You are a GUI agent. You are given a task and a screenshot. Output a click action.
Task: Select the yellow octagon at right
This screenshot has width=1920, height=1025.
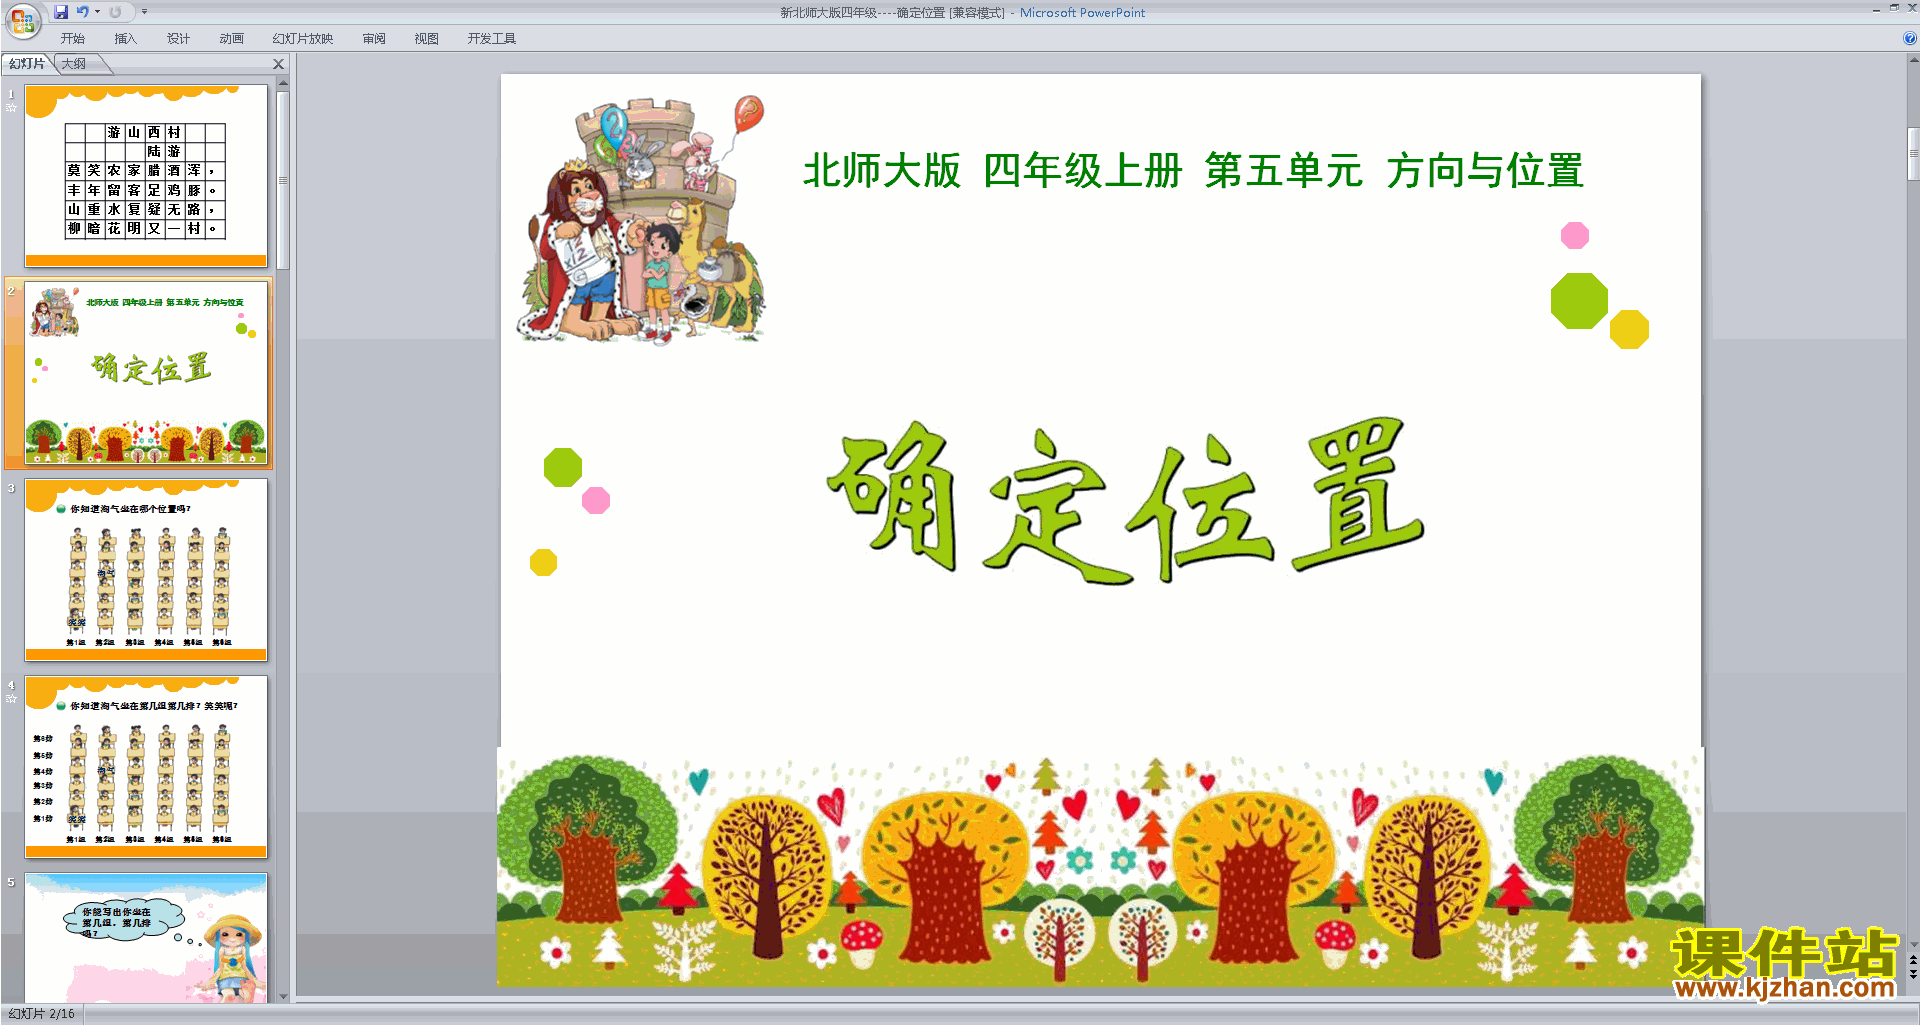pyautogui.click(x=1629, y=329)
